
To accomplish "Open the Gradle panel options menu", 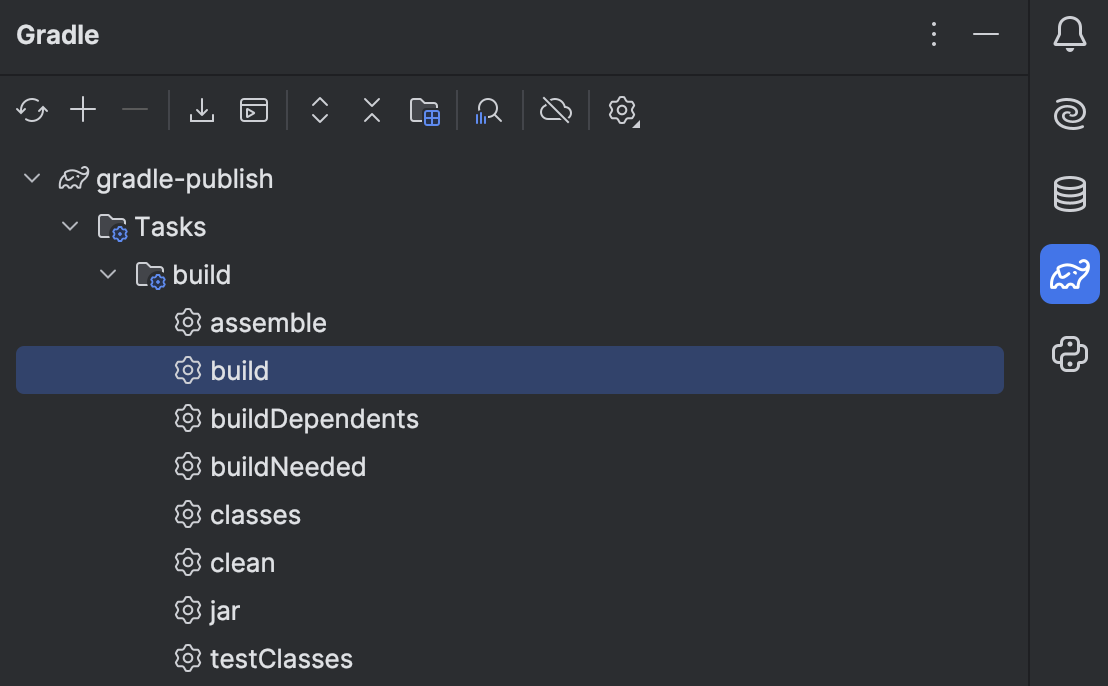I will (934, 35).
